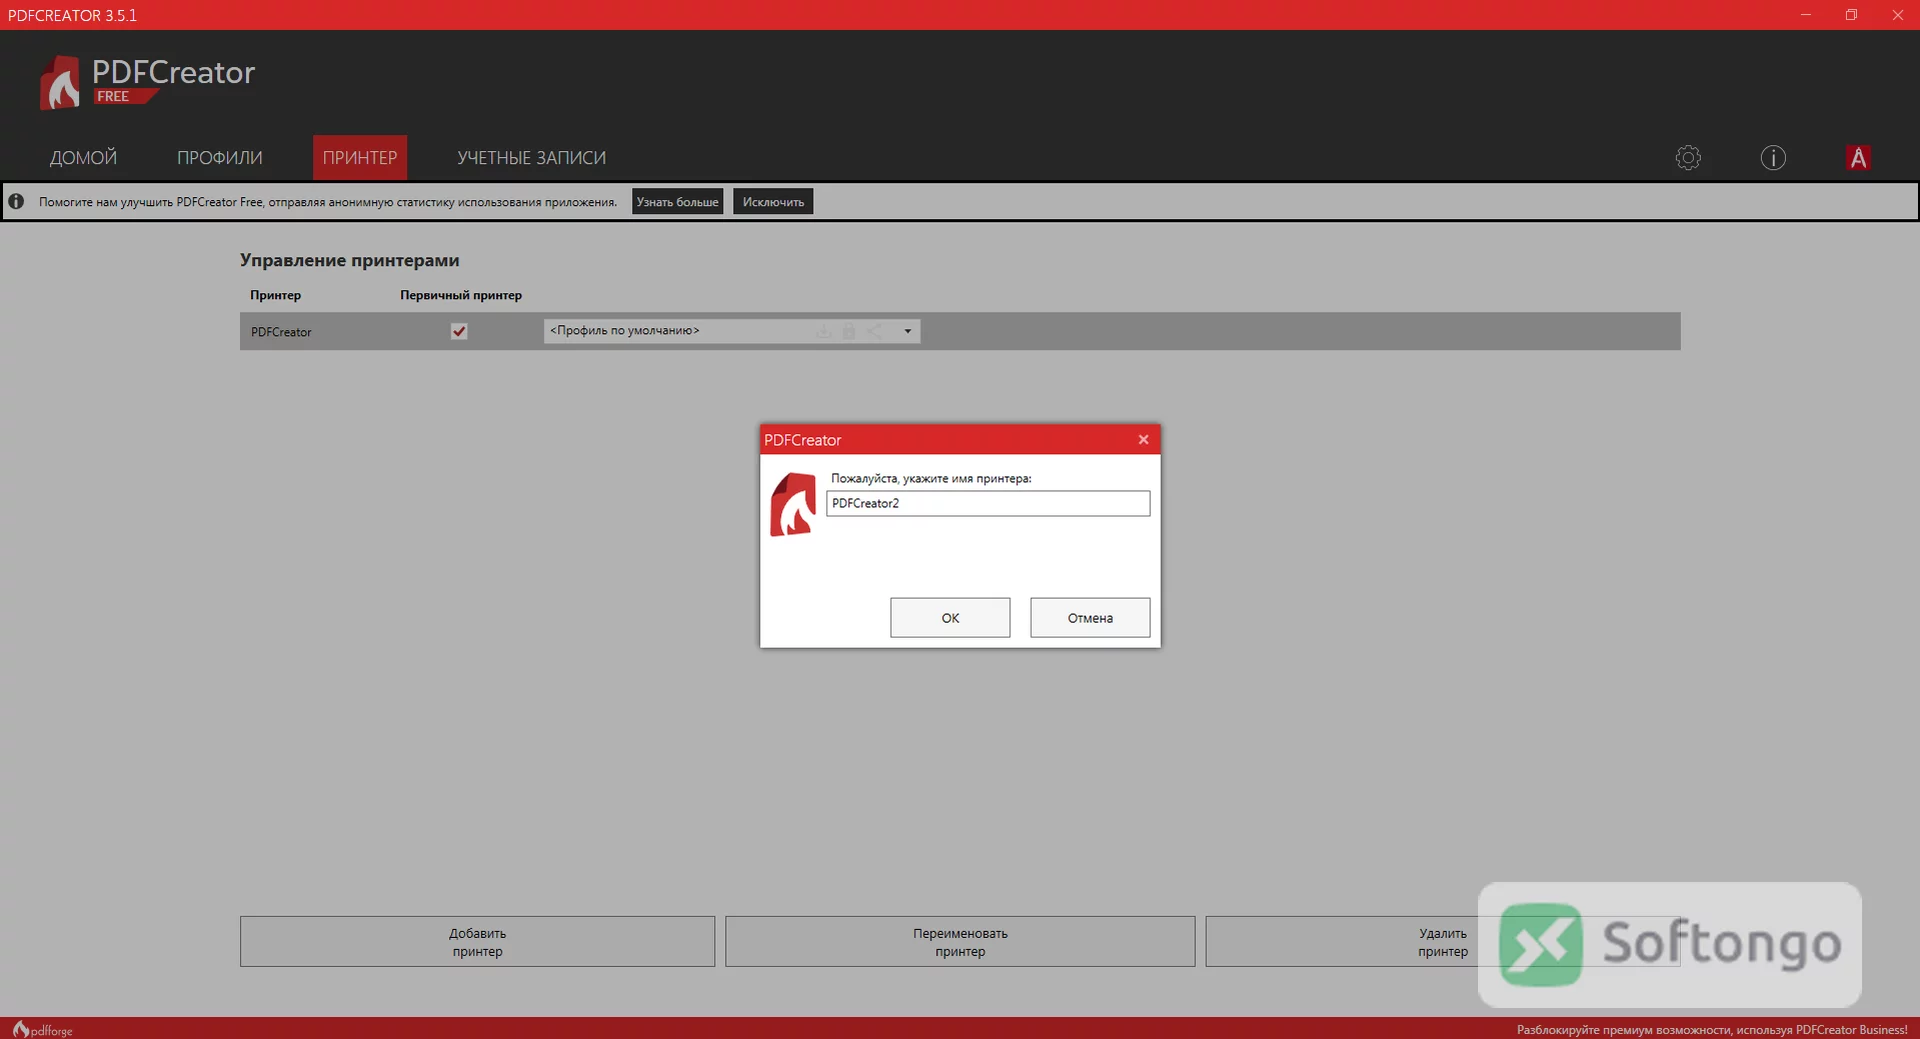Confirm printer name with OK button
The width and height of the screenshot is (1920, 1039).
(x=950, y=618)
